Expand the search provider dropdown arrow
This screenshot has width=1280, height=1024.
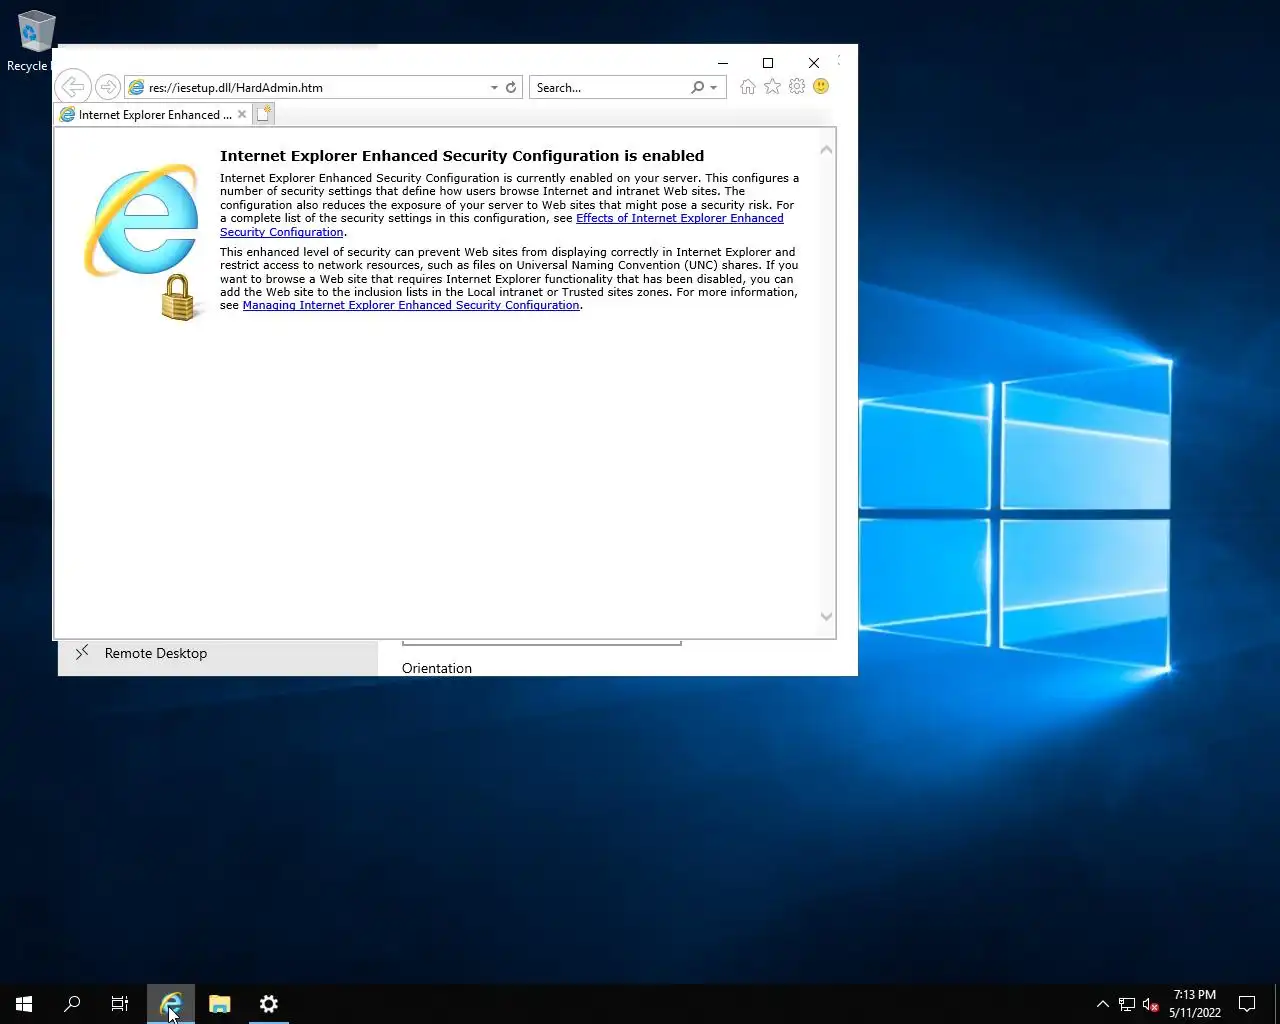pyautogui.click(x=713, y=87)
